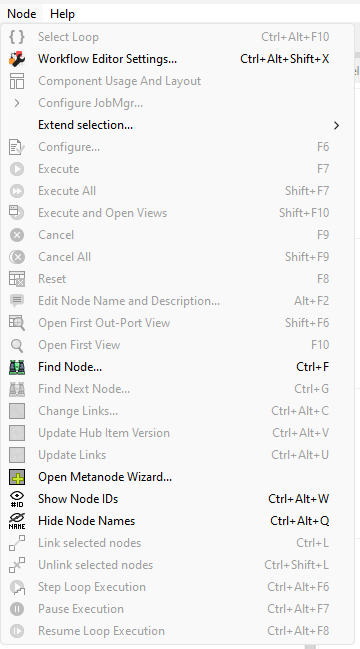The width and height of the screenshot is (360, 649).
Task: Expand the Configure JobMgr chevron
Action: (17, 103)
